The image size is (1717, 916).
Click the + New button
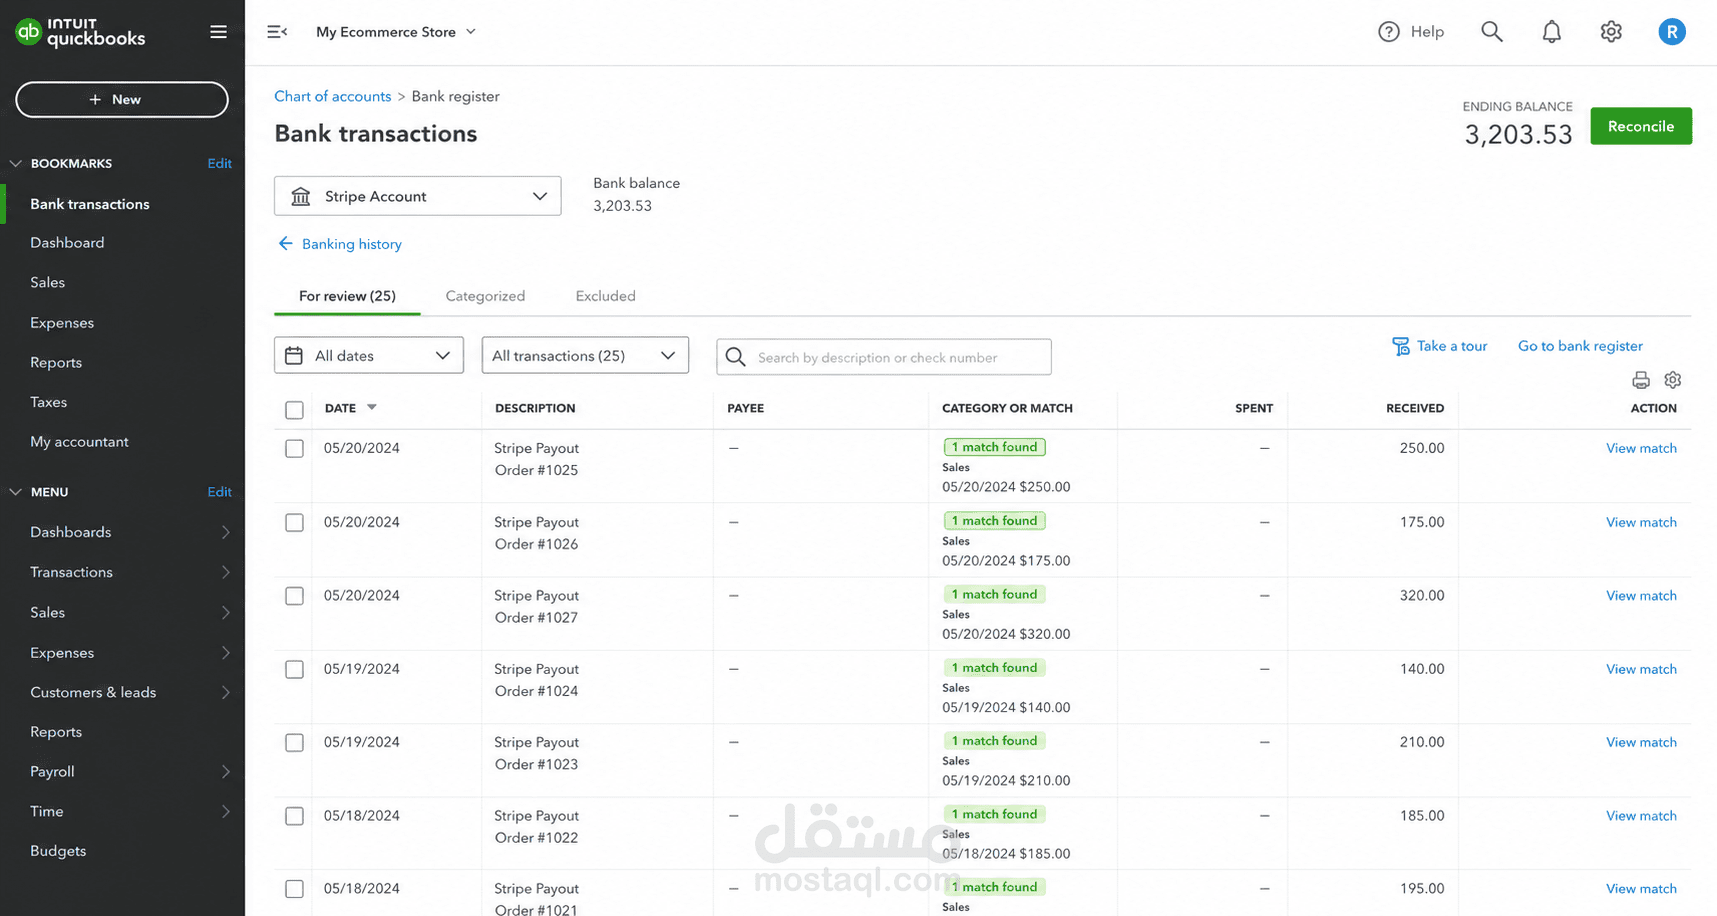pos(122,100)
